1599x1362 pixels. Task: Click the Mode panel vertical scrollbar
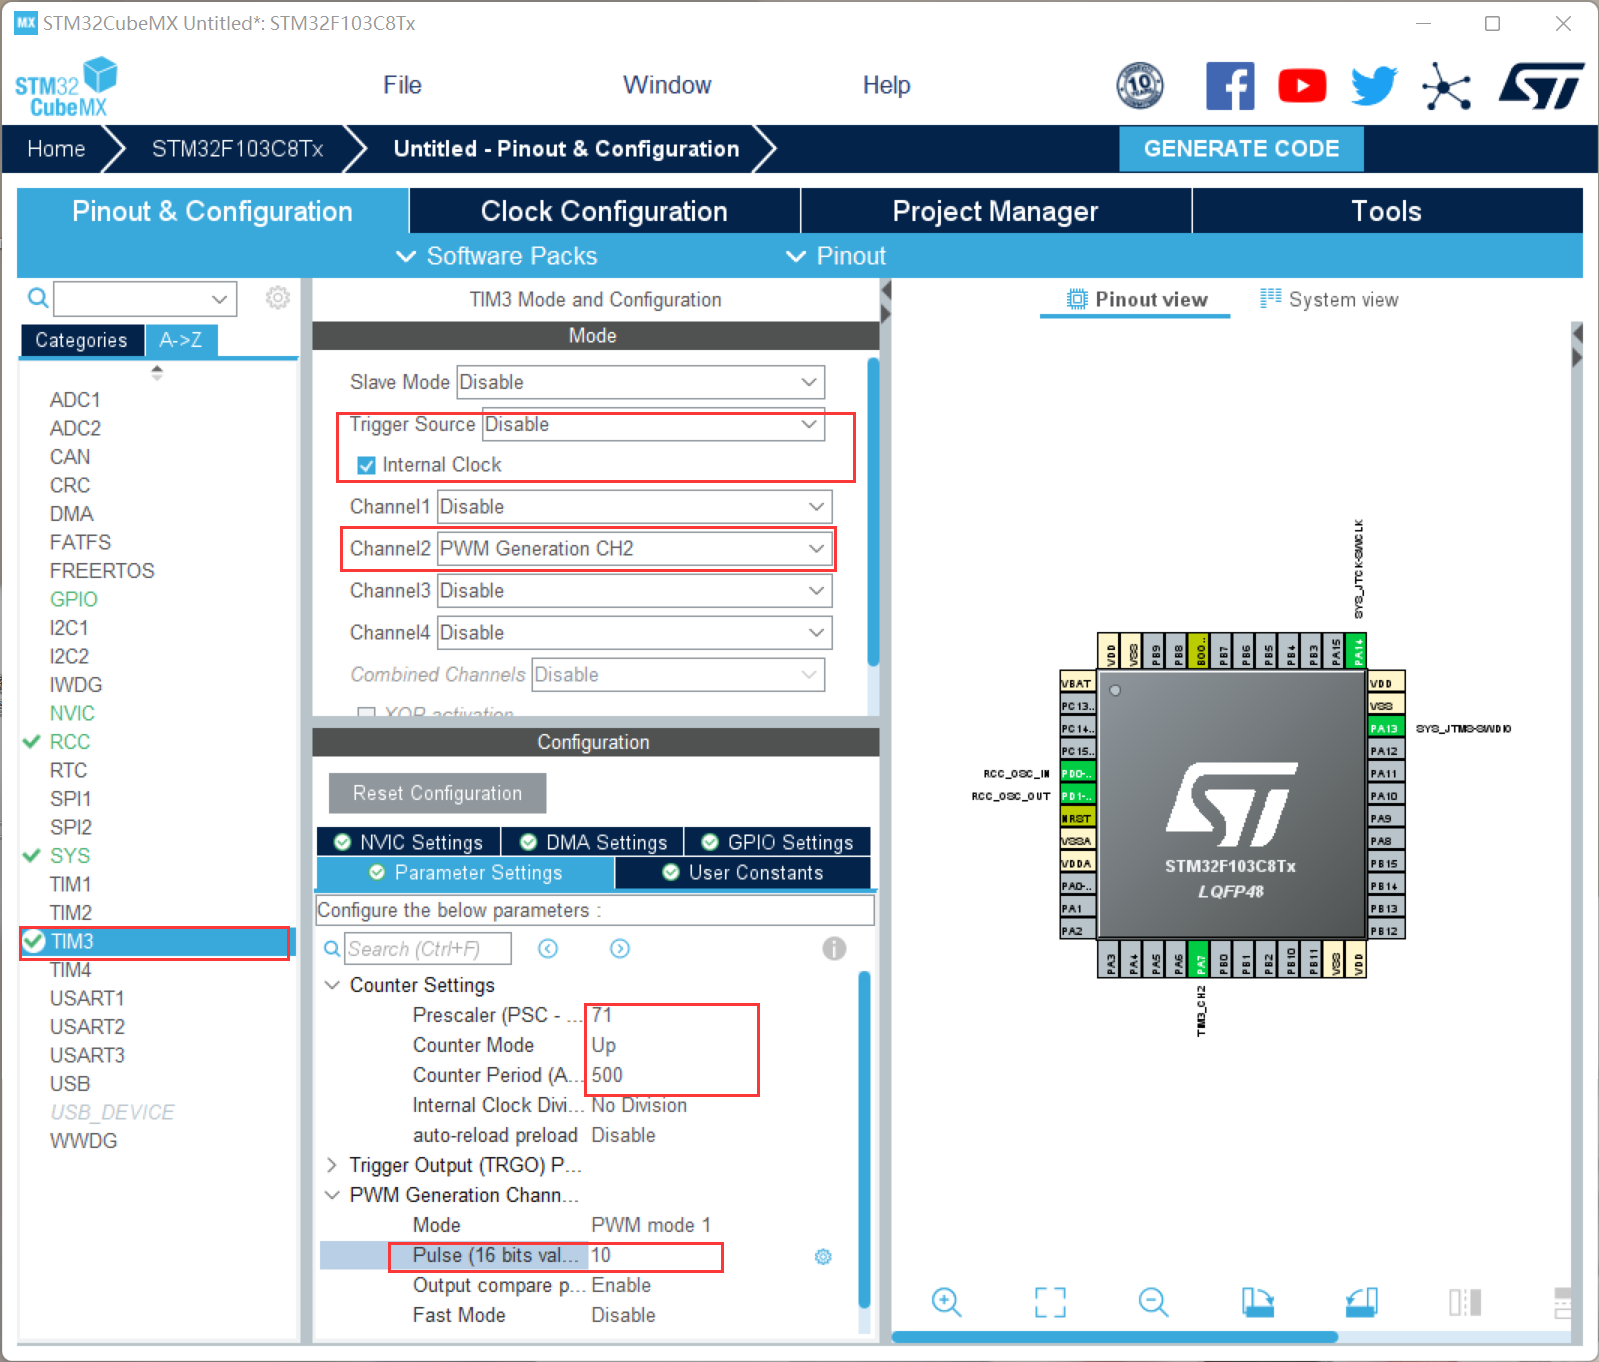pyautogui.click(x=873, y=512)
